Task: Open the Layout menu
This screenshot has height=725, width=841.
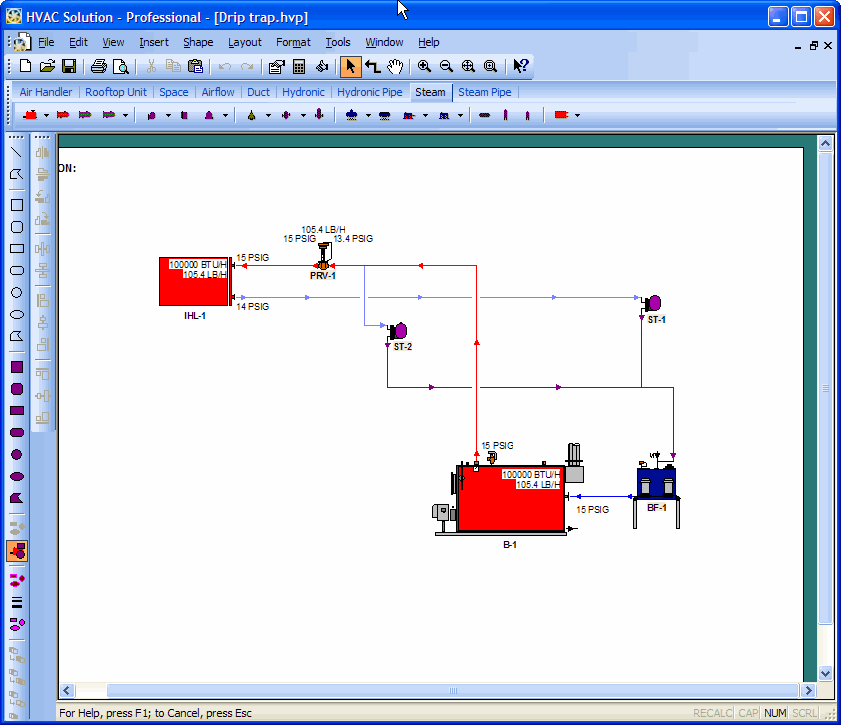Action: pos(245,42)
